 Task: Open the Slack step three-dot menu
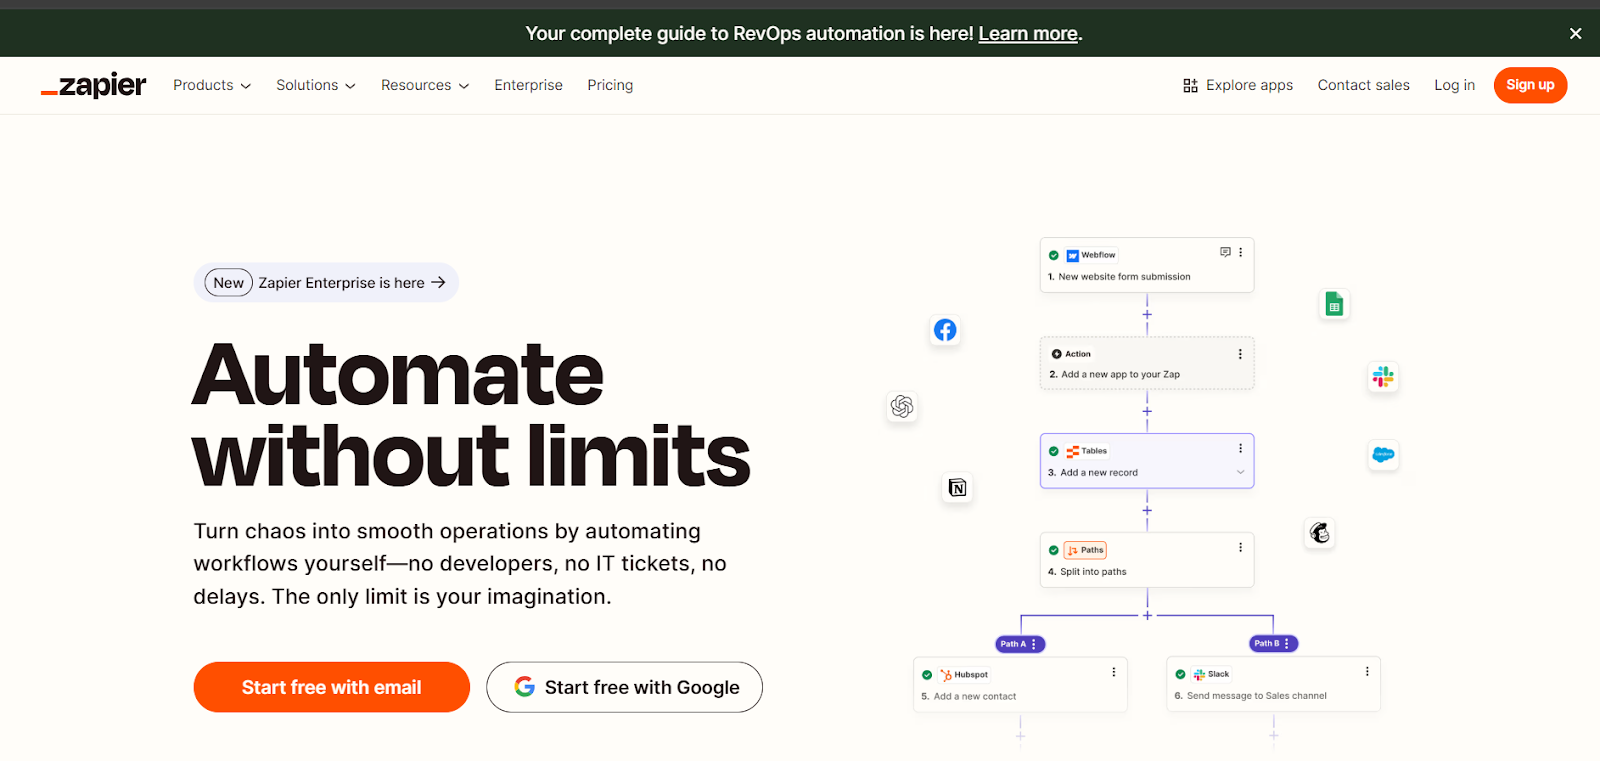[x=1367, y=672]
